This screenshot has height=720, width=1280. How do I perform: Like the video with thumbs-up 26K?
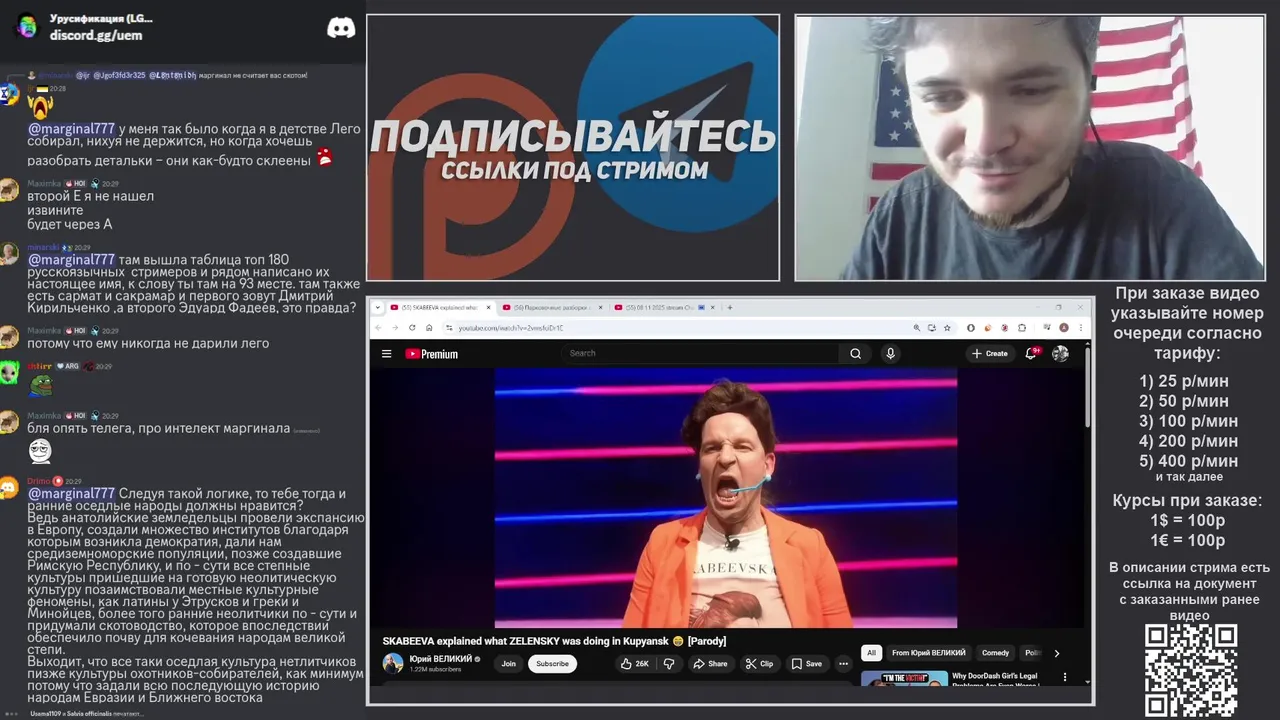634,663
